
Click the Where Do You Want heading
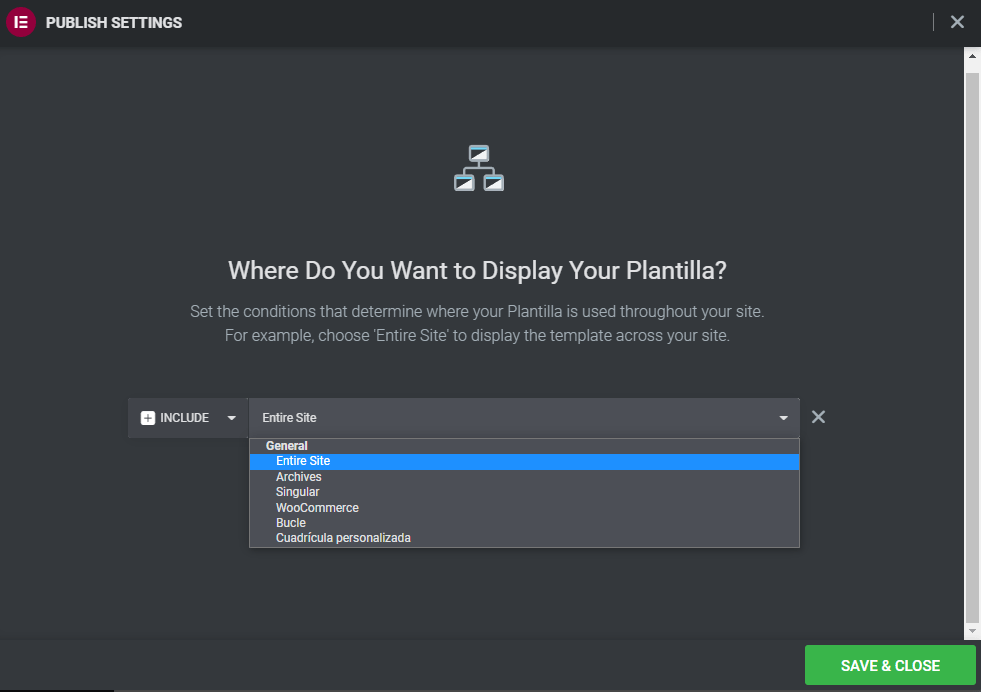477,270
